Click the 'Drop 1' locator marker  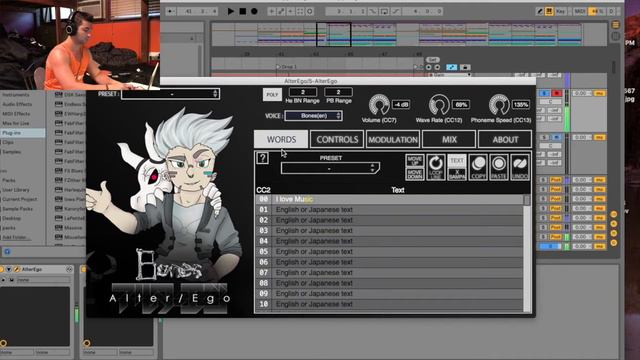tap(287, 67)
